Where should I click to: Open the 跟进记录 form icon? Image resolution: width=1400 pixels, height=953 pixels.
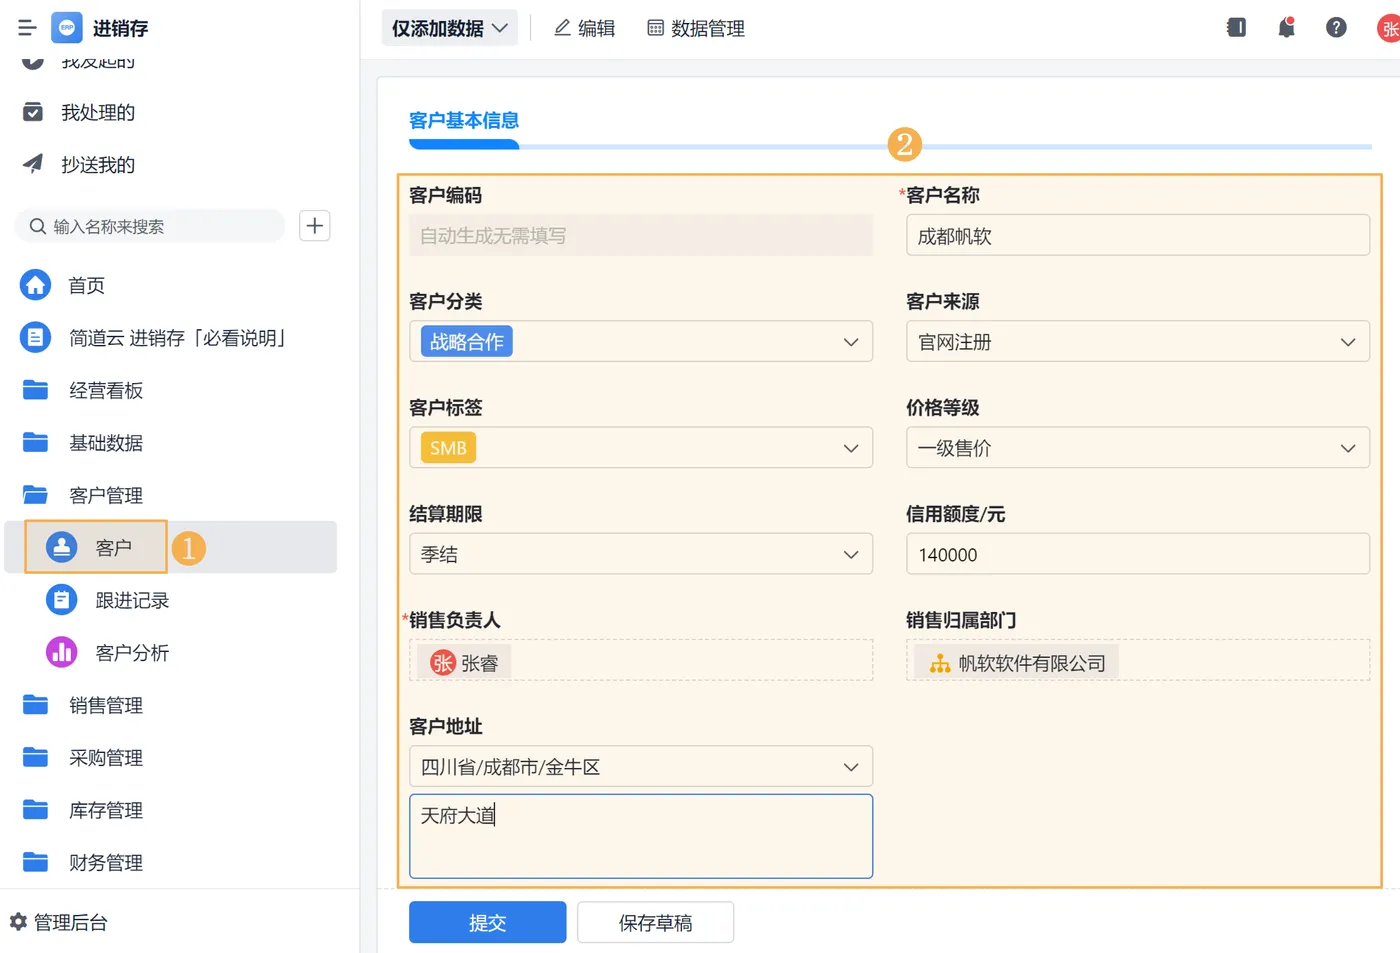click(x=62, y=600)
